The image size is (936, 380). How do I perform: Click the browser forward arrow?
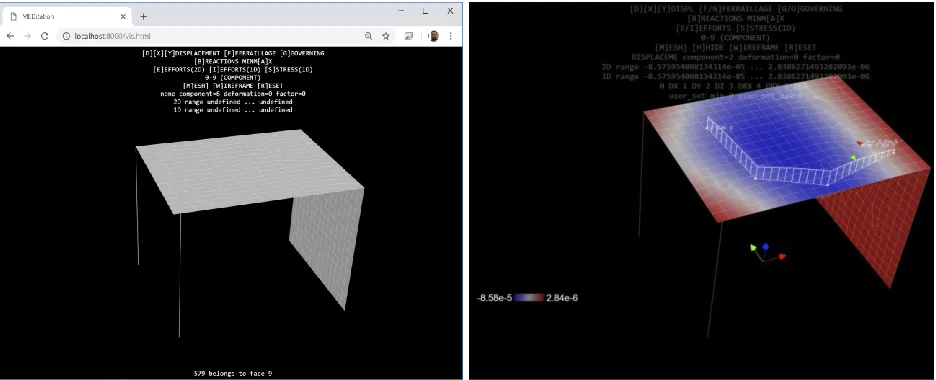[x=27, y=36]
